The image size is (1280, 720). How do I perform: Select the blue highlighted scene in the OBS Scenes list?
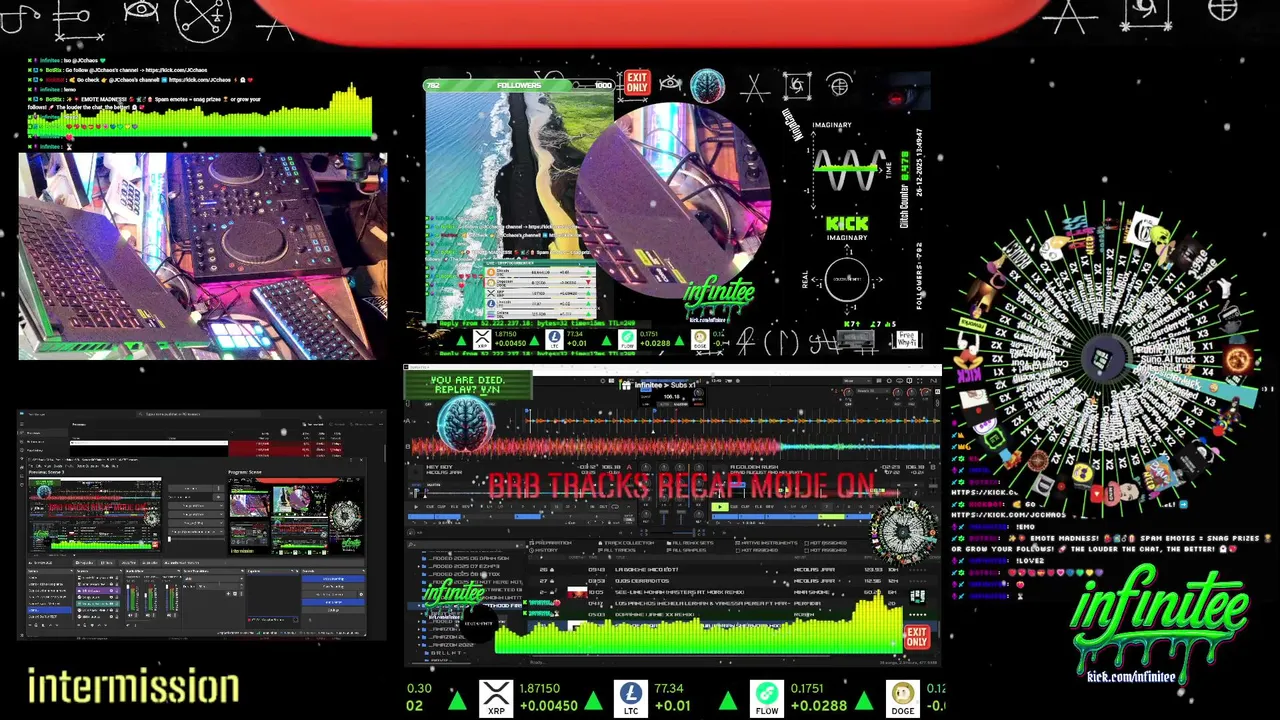tap(50, 610)
